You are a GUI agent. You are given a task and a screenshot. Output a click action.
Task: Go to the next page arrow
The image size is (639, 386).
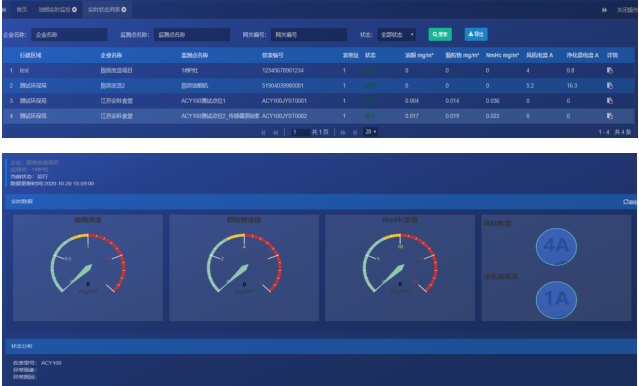click(x=343, y=132)
